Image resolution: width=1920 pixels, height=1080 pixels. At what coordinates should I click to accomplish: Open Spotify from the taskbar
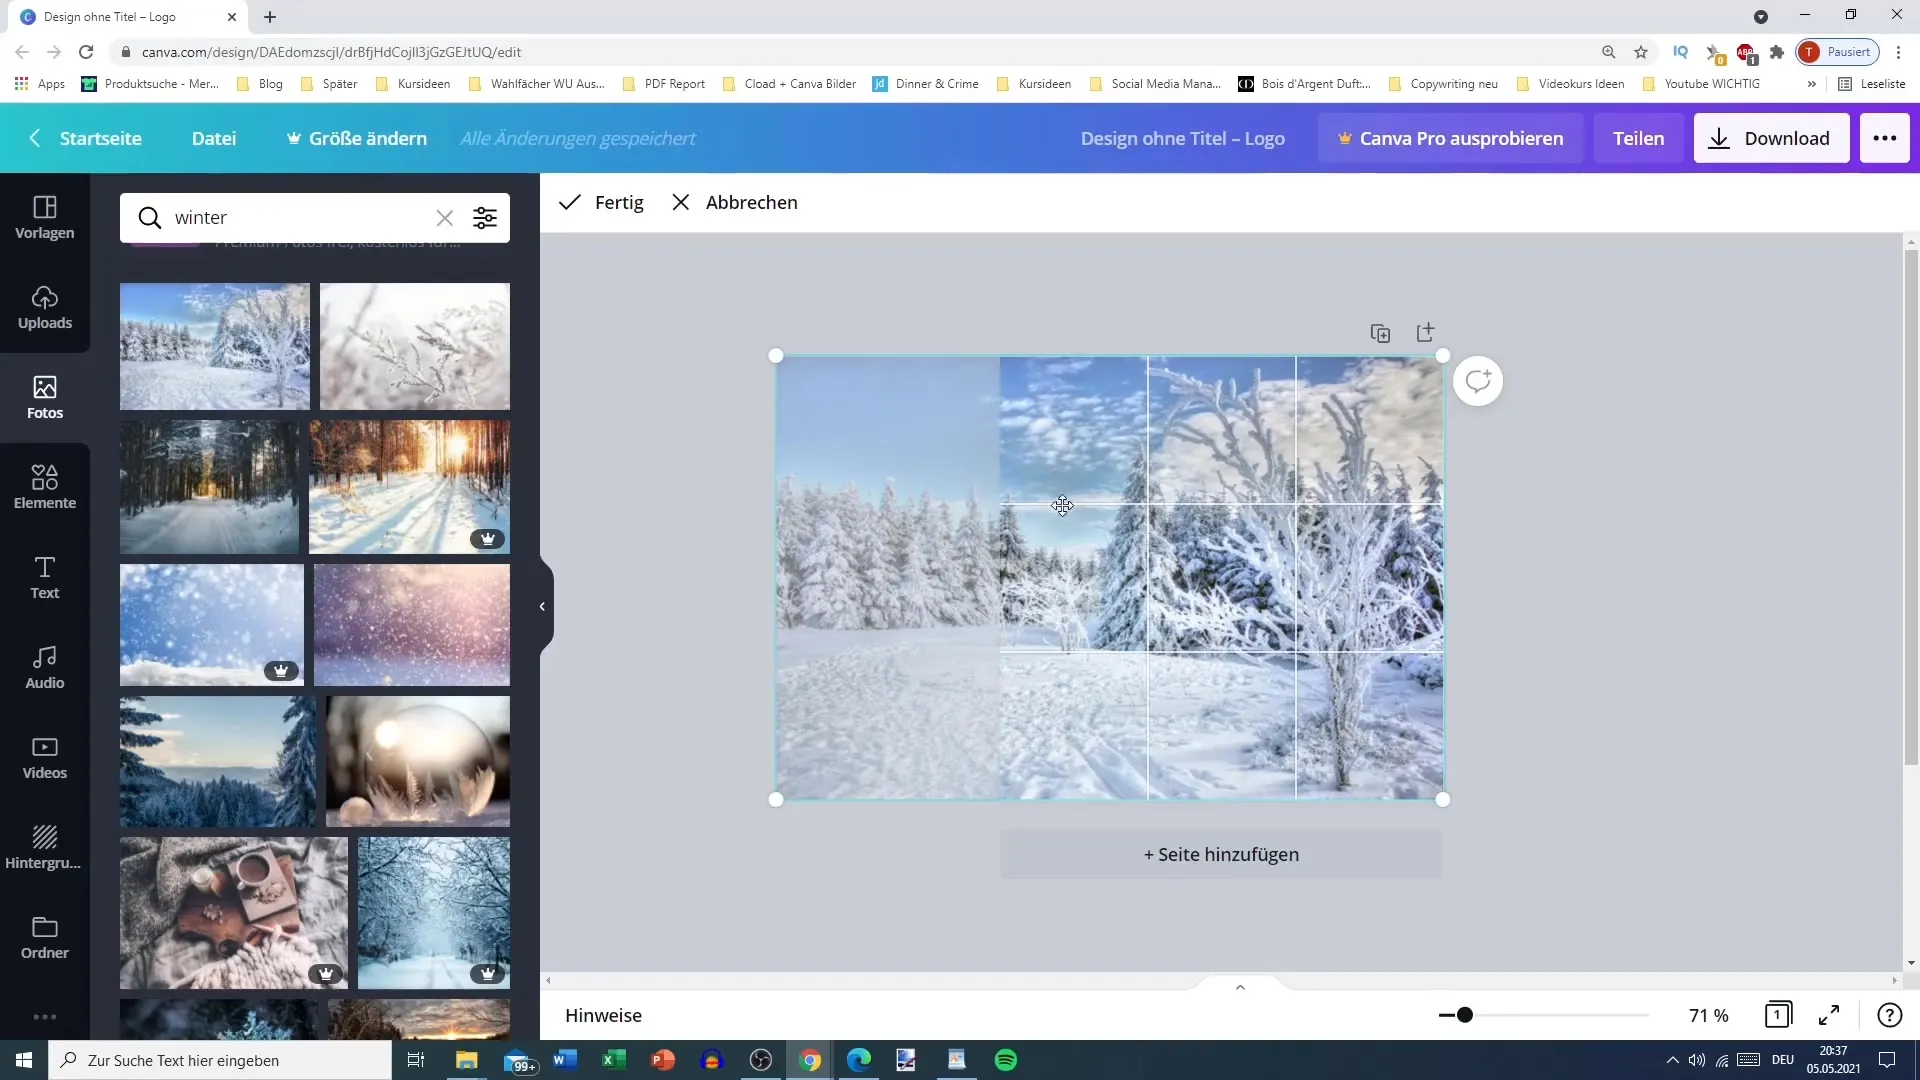pyautogui.click(x=1006, y=1060)
